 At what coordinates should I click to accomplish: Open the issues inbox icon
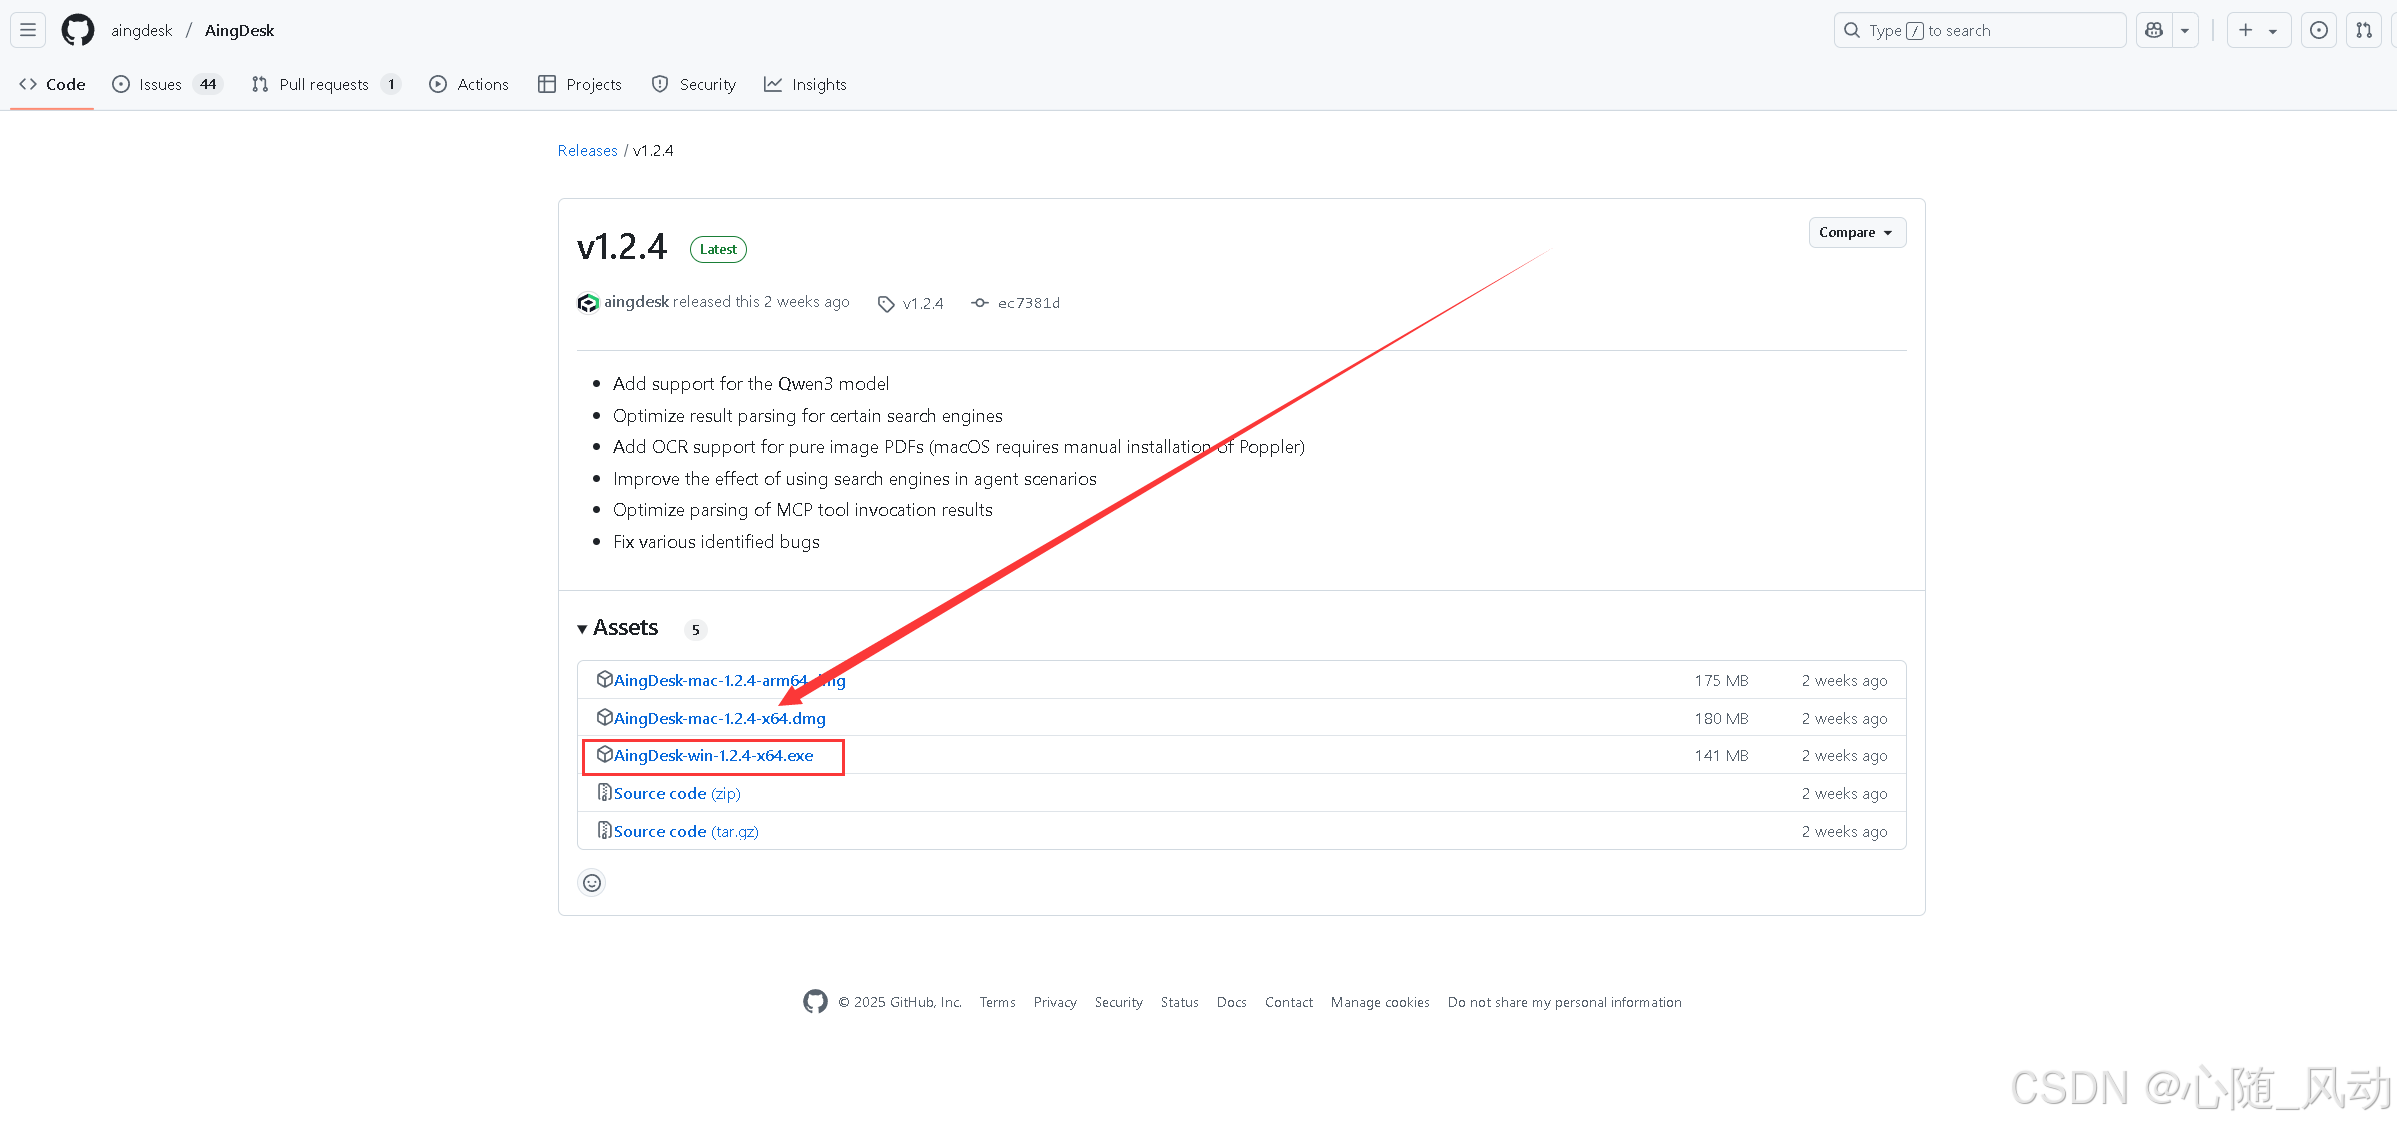click(2318, 30)
